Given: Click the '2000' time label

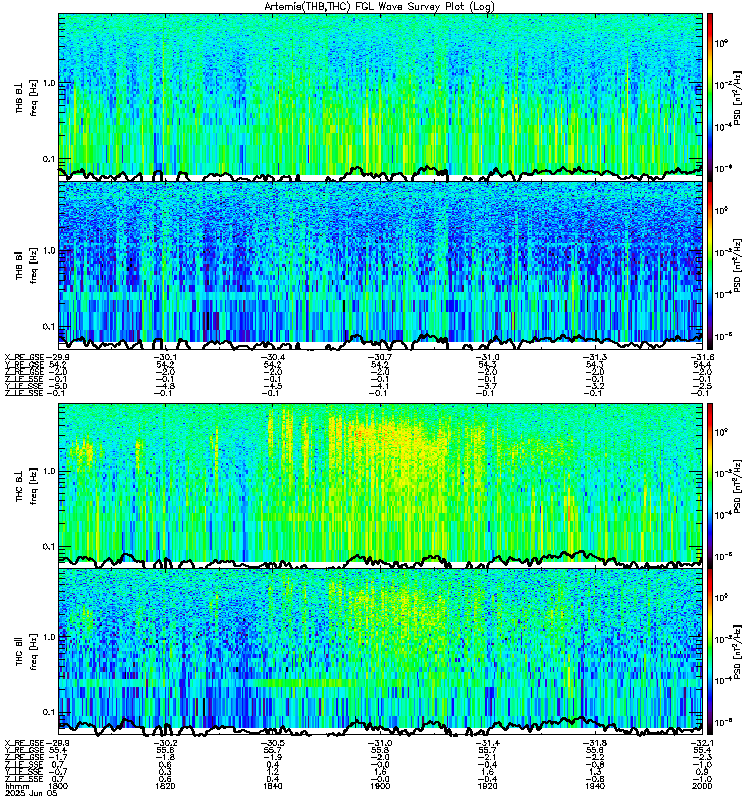Looking at the screenshot, I should (x=702, y=786).
